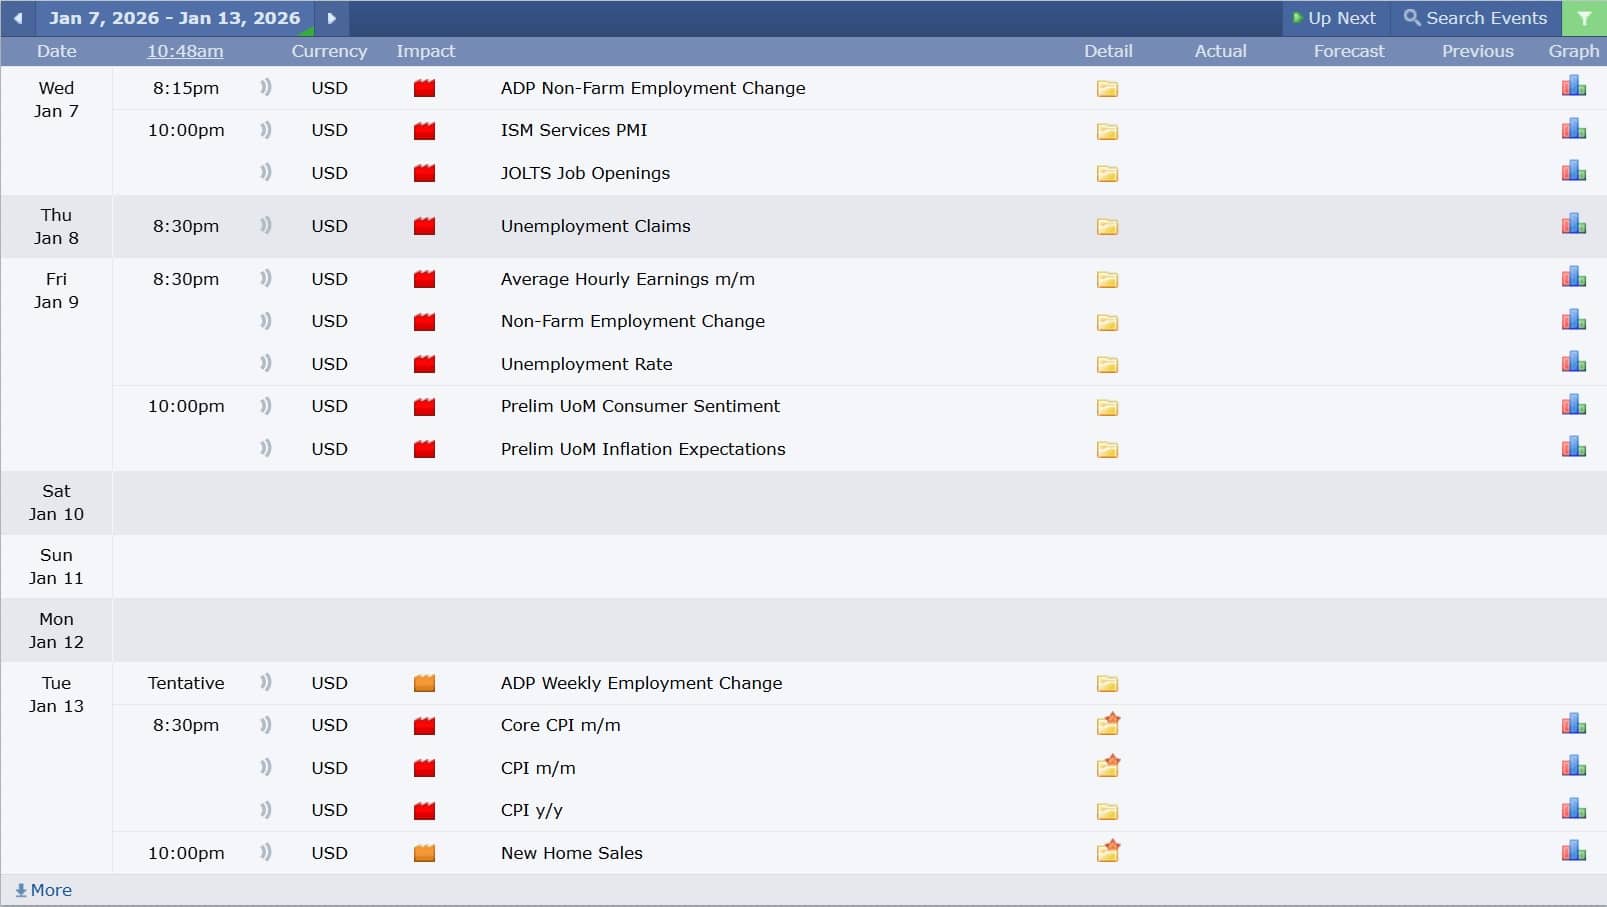The image size is (1607, 907).
Task: Open detail folder for JOLTS Job Openings
Action: (x=1107, y=174)
